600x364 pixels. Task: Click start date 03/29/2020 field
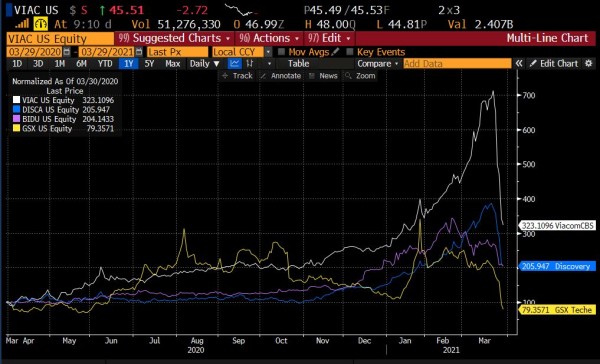pos(35,52)
